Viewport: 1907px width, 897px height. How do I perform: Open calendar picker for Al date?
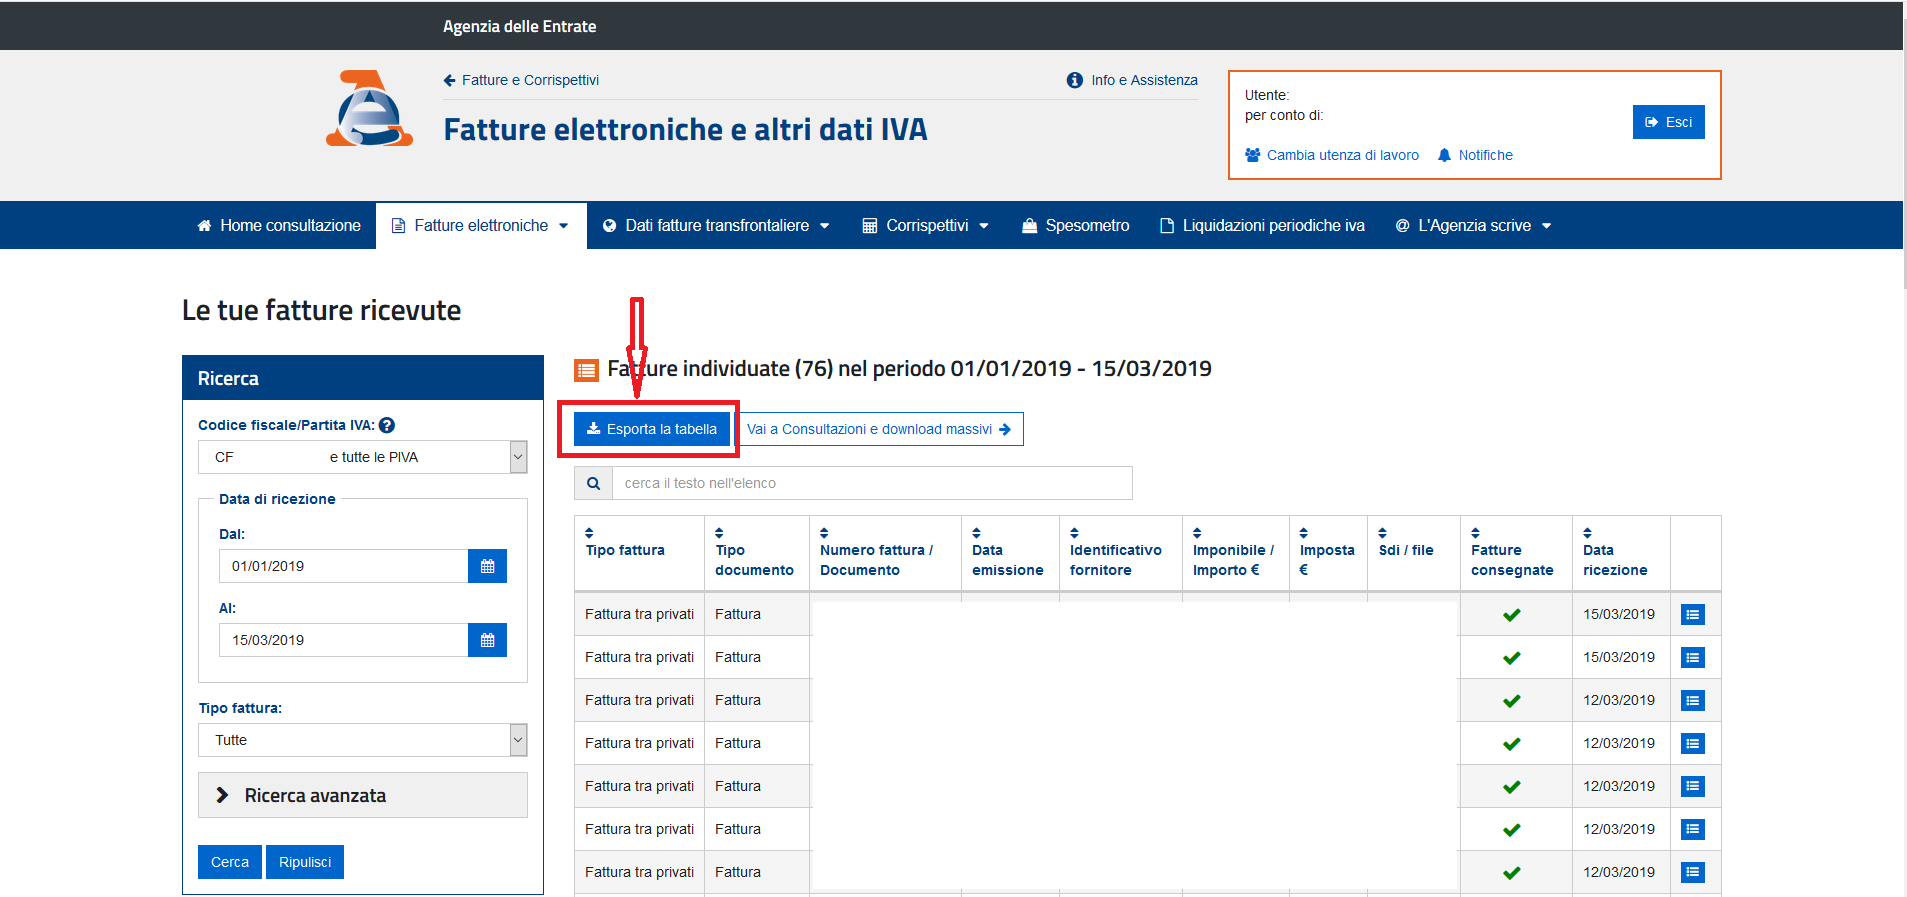(487, 640)
